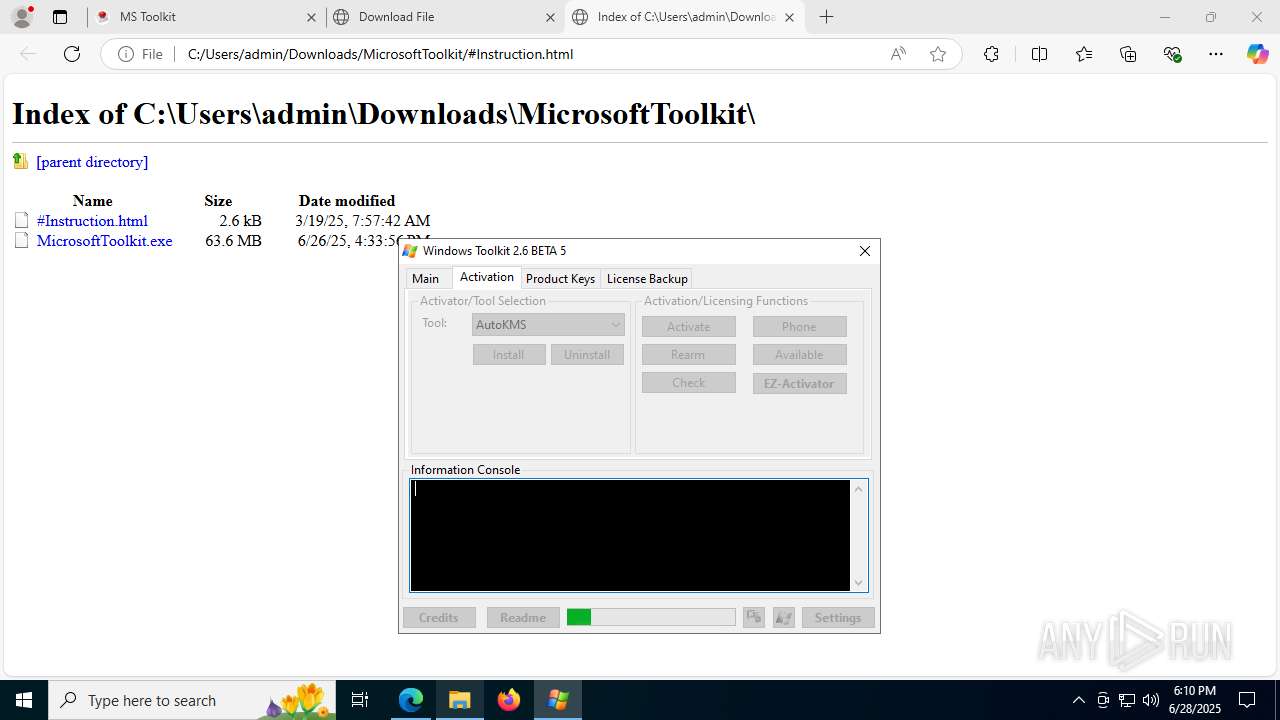The image size is (1280, 720).
Task: Click the Phone activation button
Action: 799,327
